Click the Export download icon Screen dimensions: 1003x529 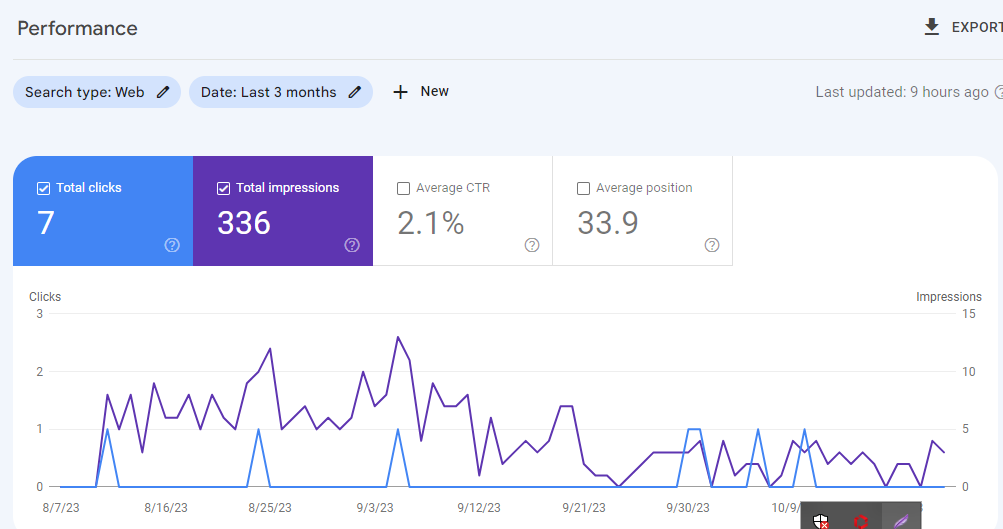pos(932,27)
